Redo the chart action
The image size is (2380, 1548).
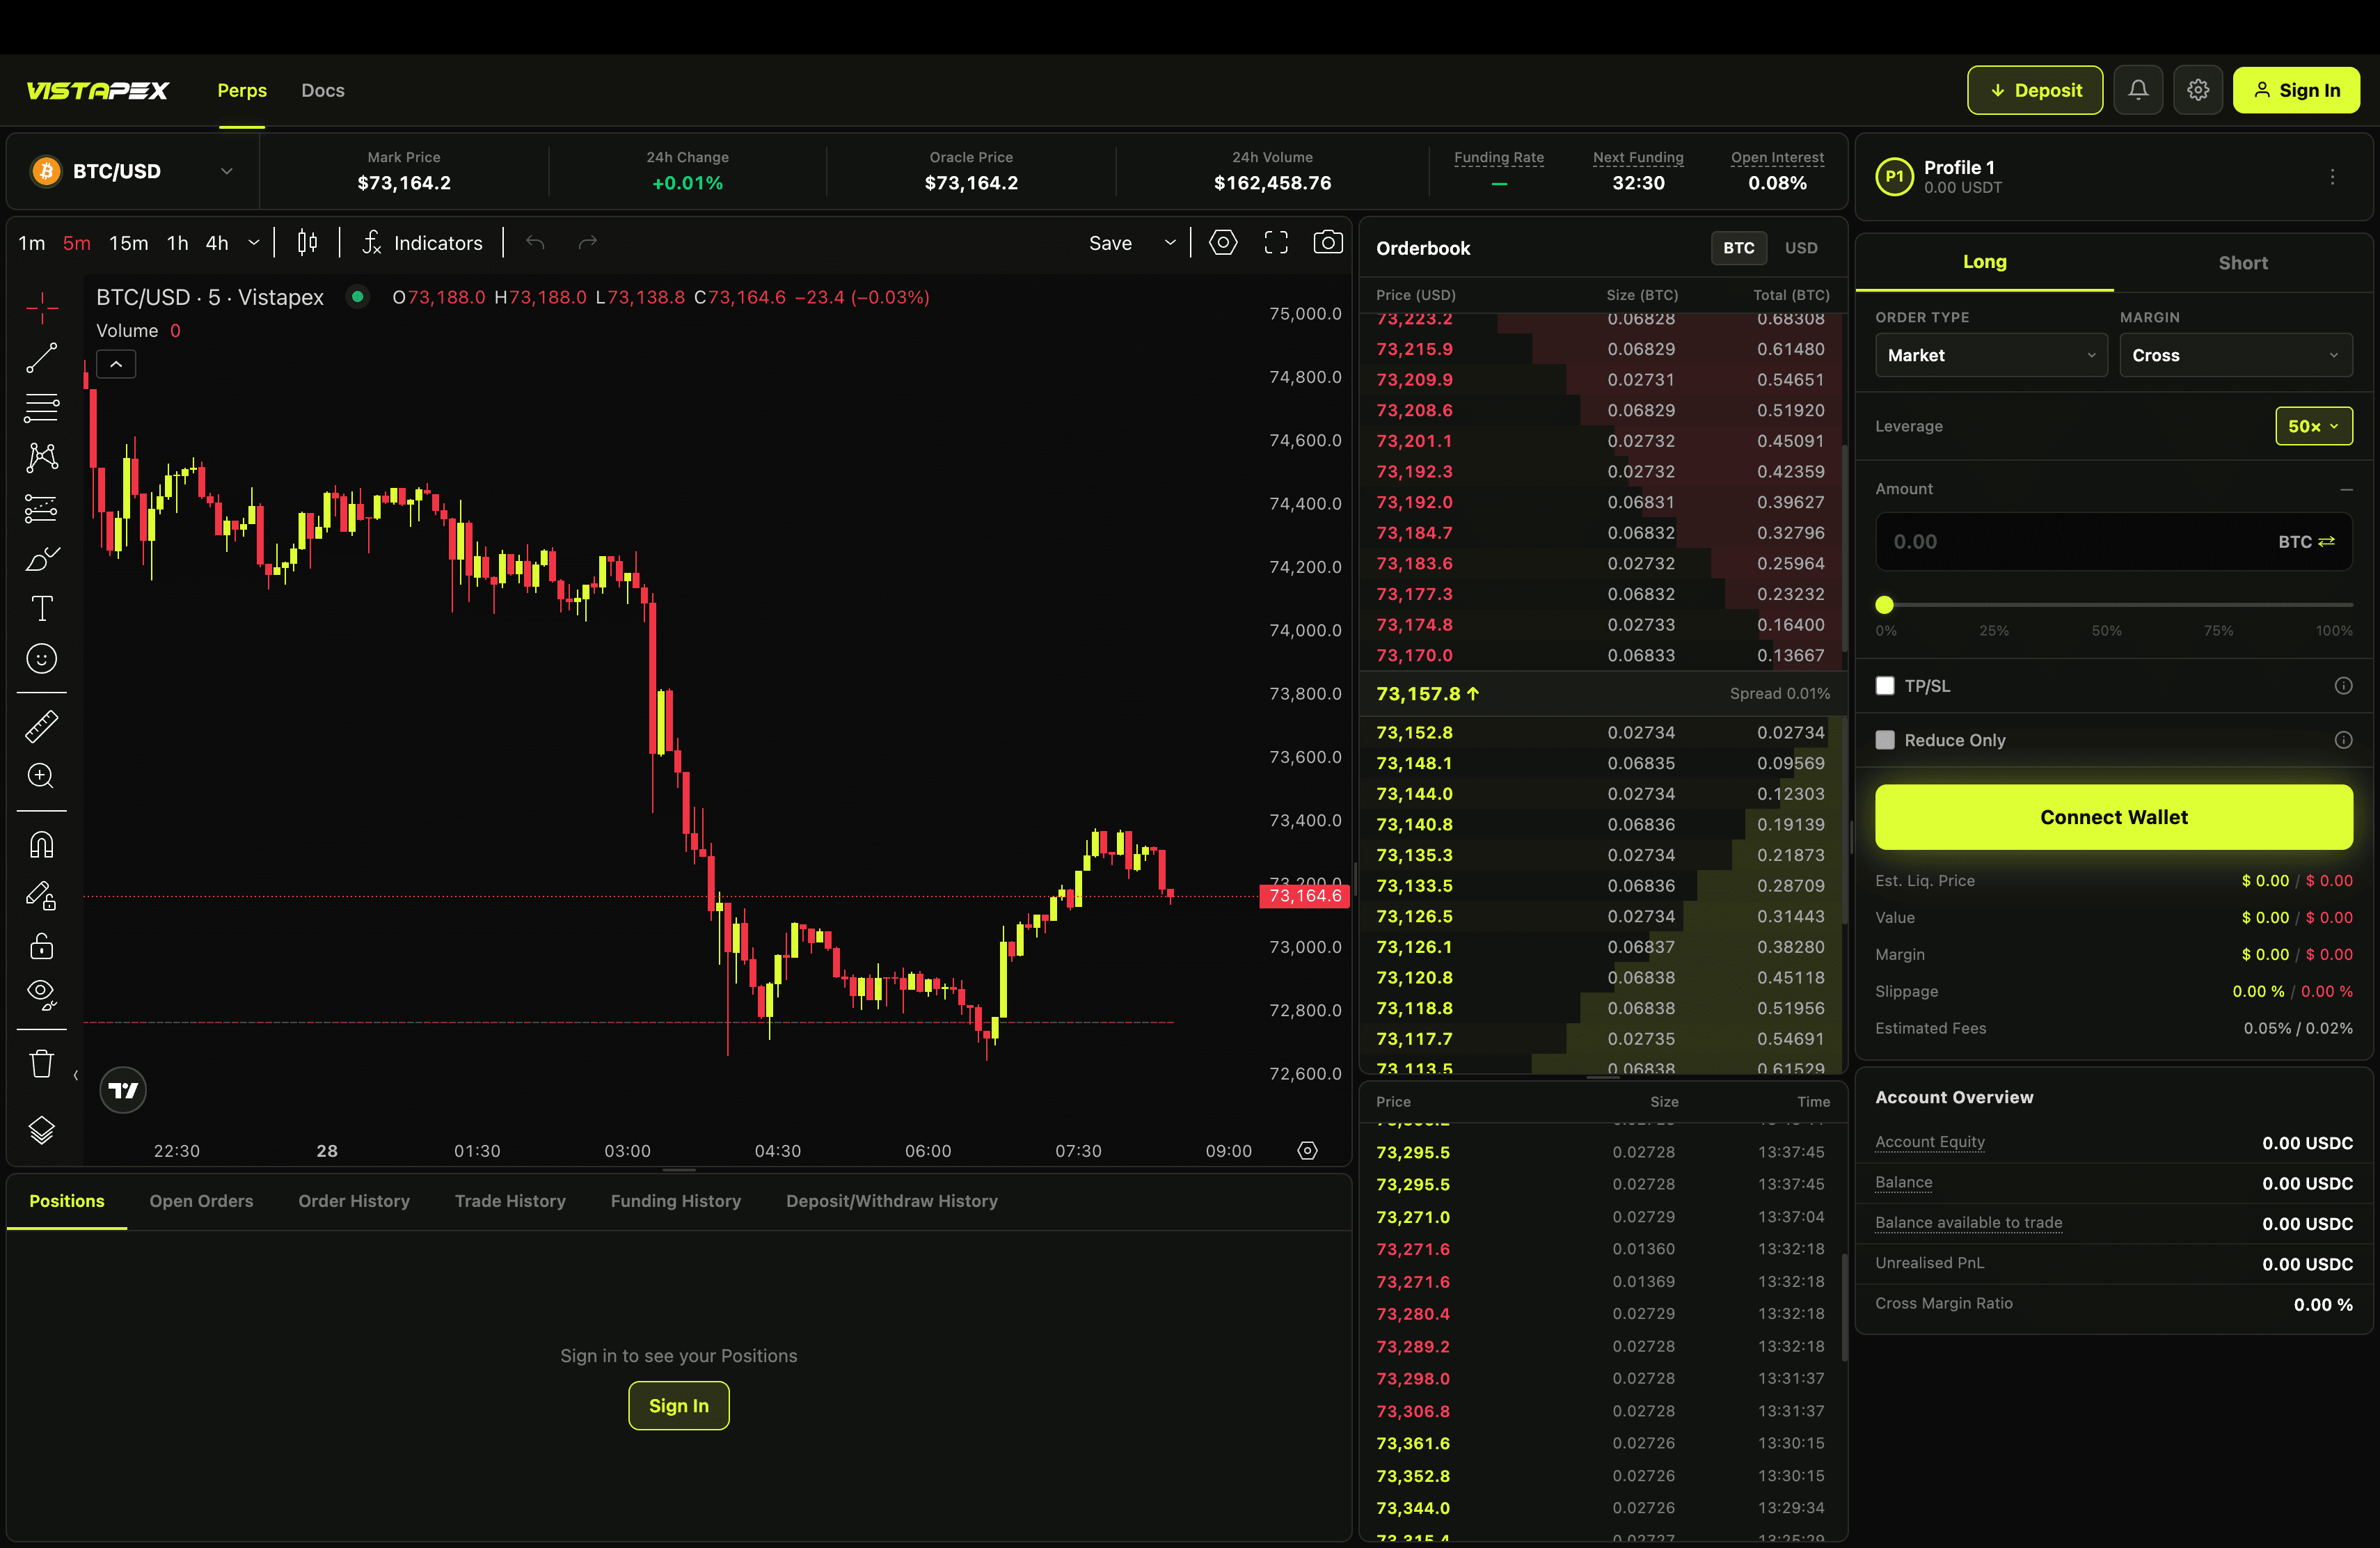(588, 243)
